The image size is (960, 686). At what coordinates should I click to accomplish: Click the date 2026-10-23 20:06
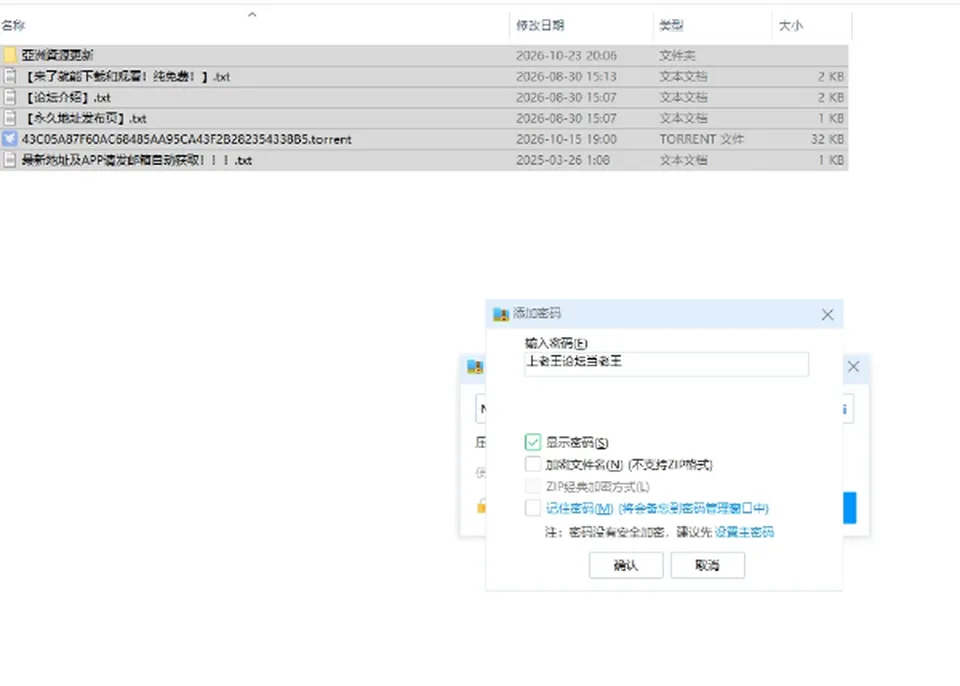point(566,55)
